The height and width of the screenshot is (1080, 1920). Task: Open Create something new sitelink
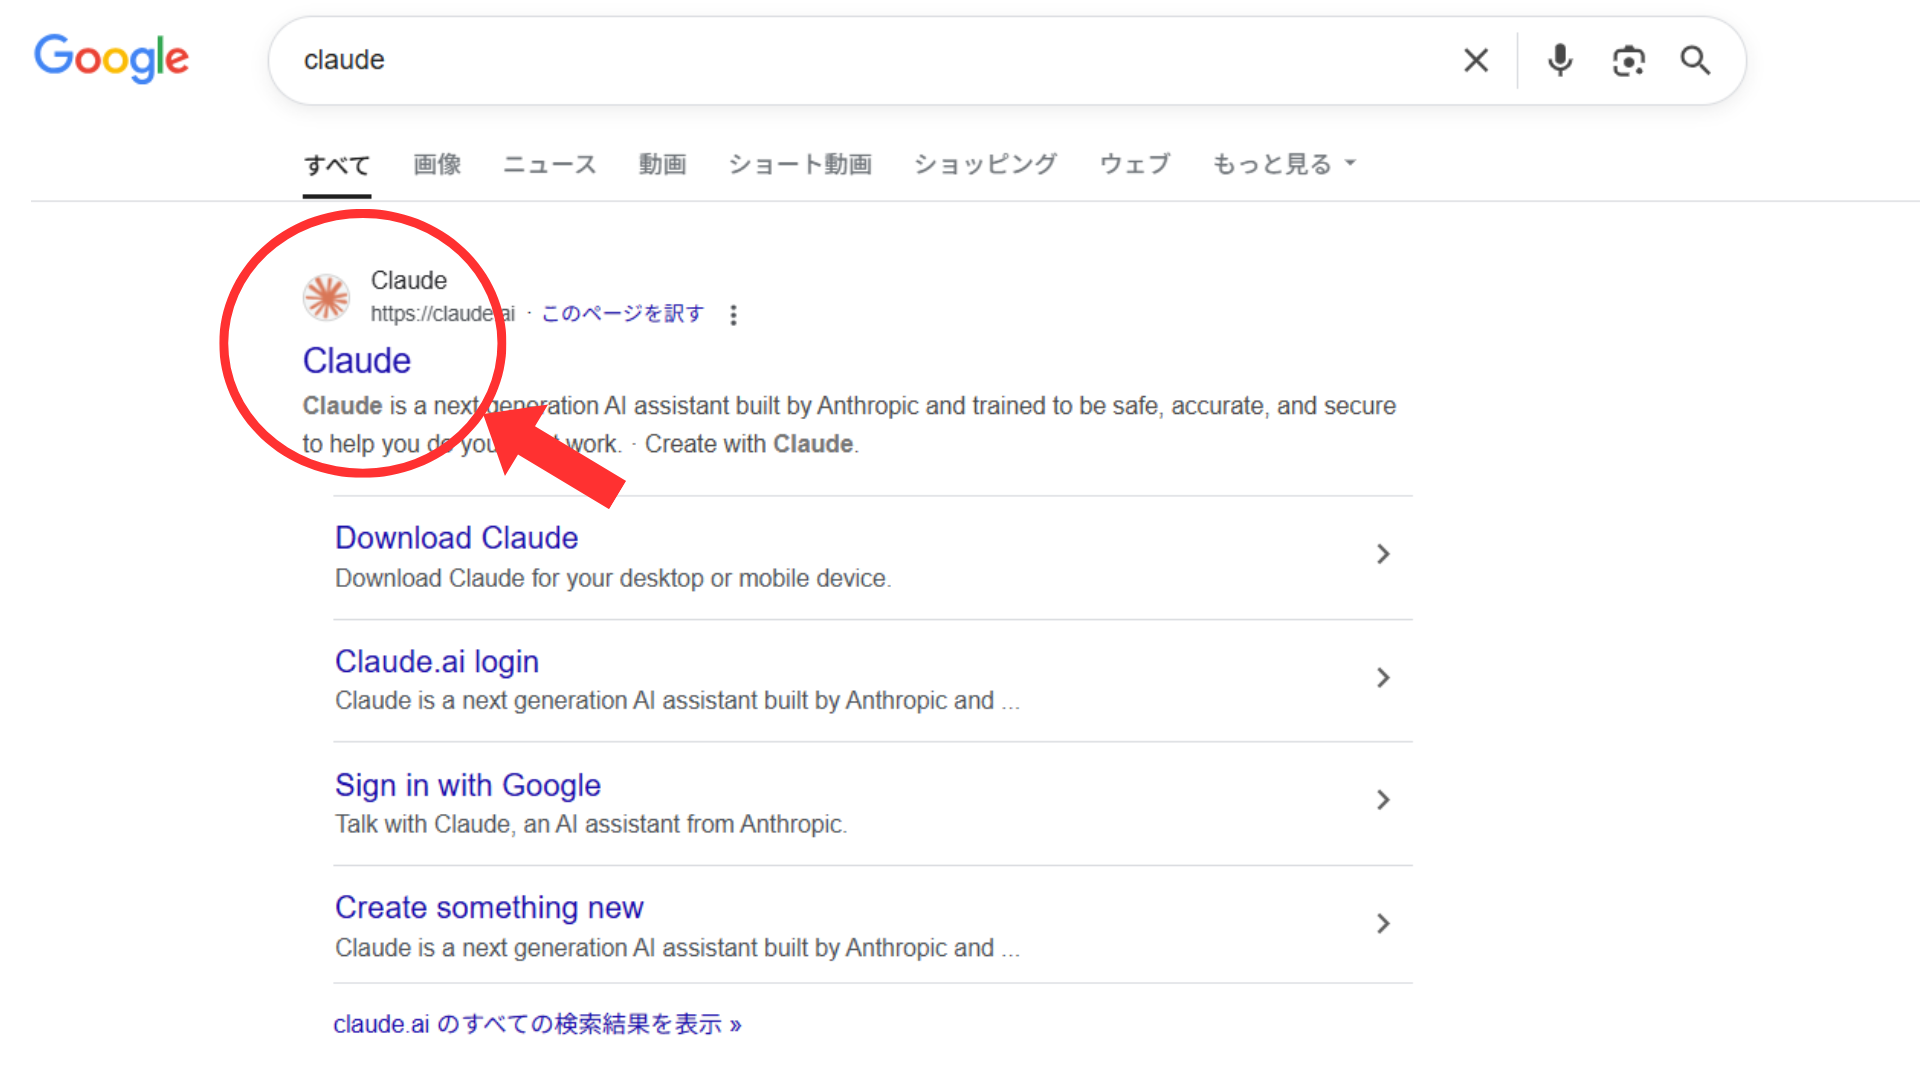pyautogui.click(x=489, y=907)
